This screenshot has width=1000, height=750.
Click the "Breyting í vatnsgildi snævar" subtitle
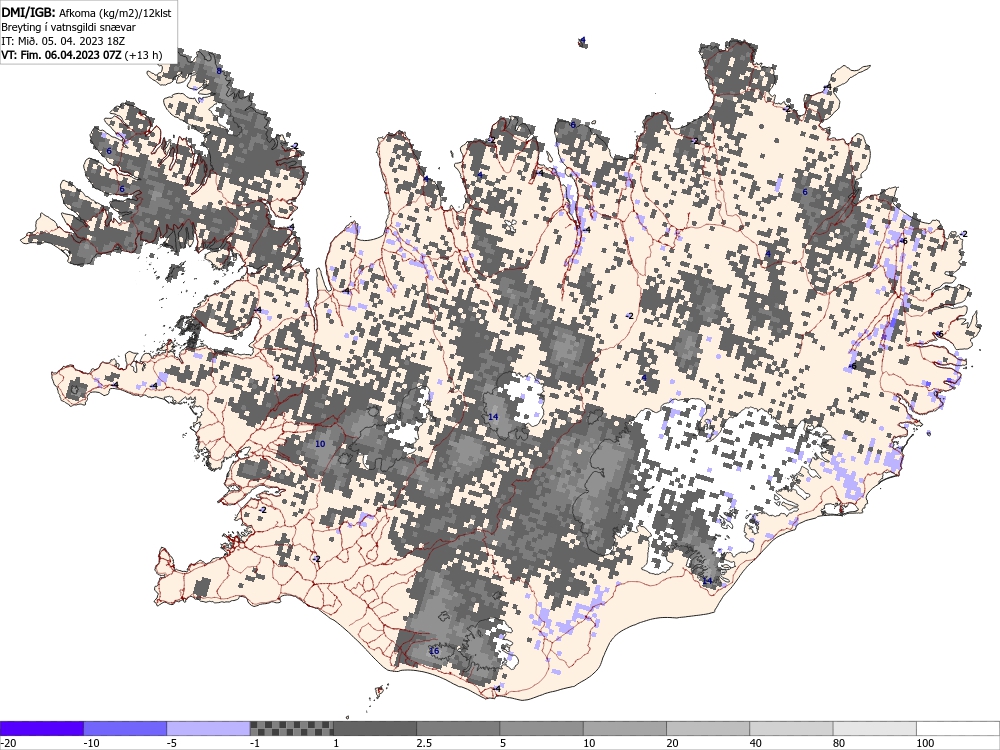point(68,27)
